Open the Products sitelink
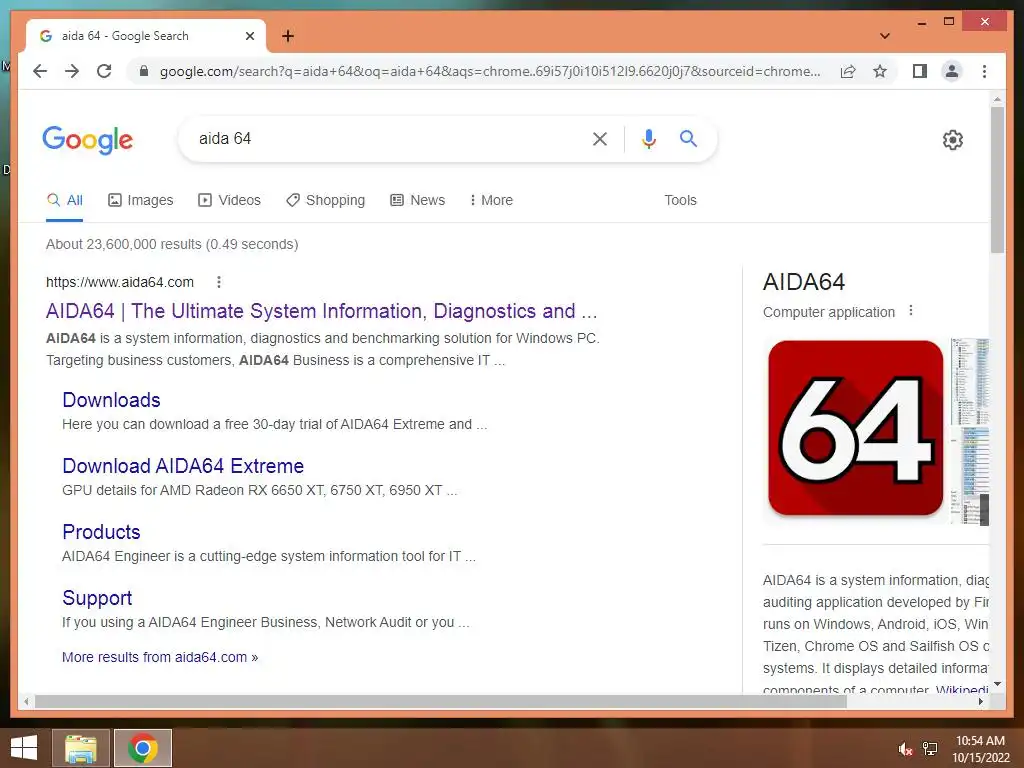The height and width of the screenshot is (768, 1024). click(x=101, y=532)
